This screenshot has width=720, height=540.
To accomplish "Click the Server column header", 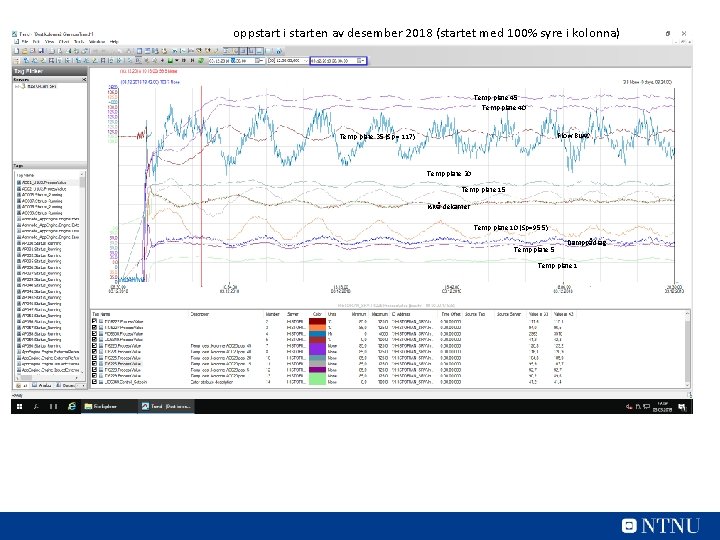I will pos(292,314).
